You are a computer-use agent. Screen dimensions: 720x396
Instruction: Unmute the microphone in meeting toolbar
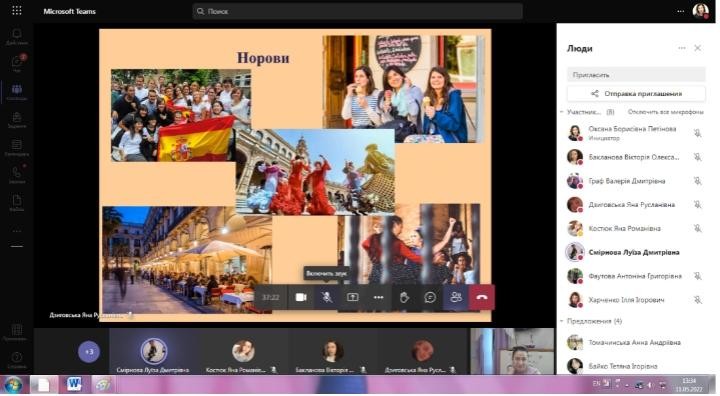[x=326, y=298]
